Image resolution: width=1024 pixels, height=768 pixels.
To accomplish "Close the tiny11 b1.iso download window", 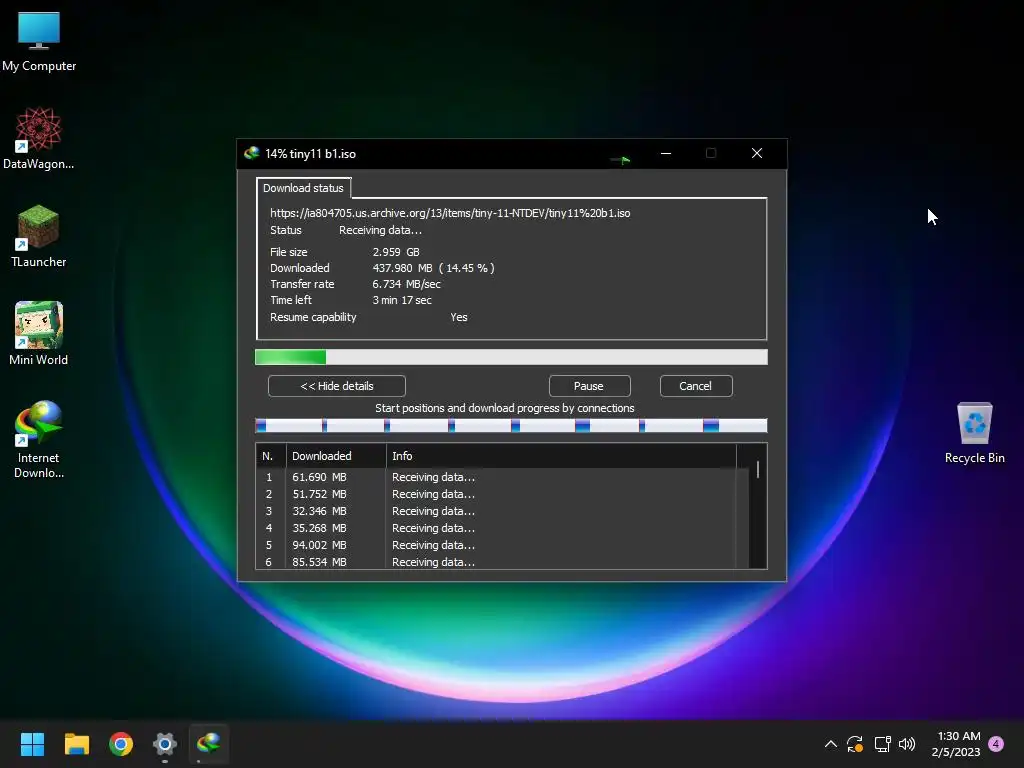I will pos(757,153).
